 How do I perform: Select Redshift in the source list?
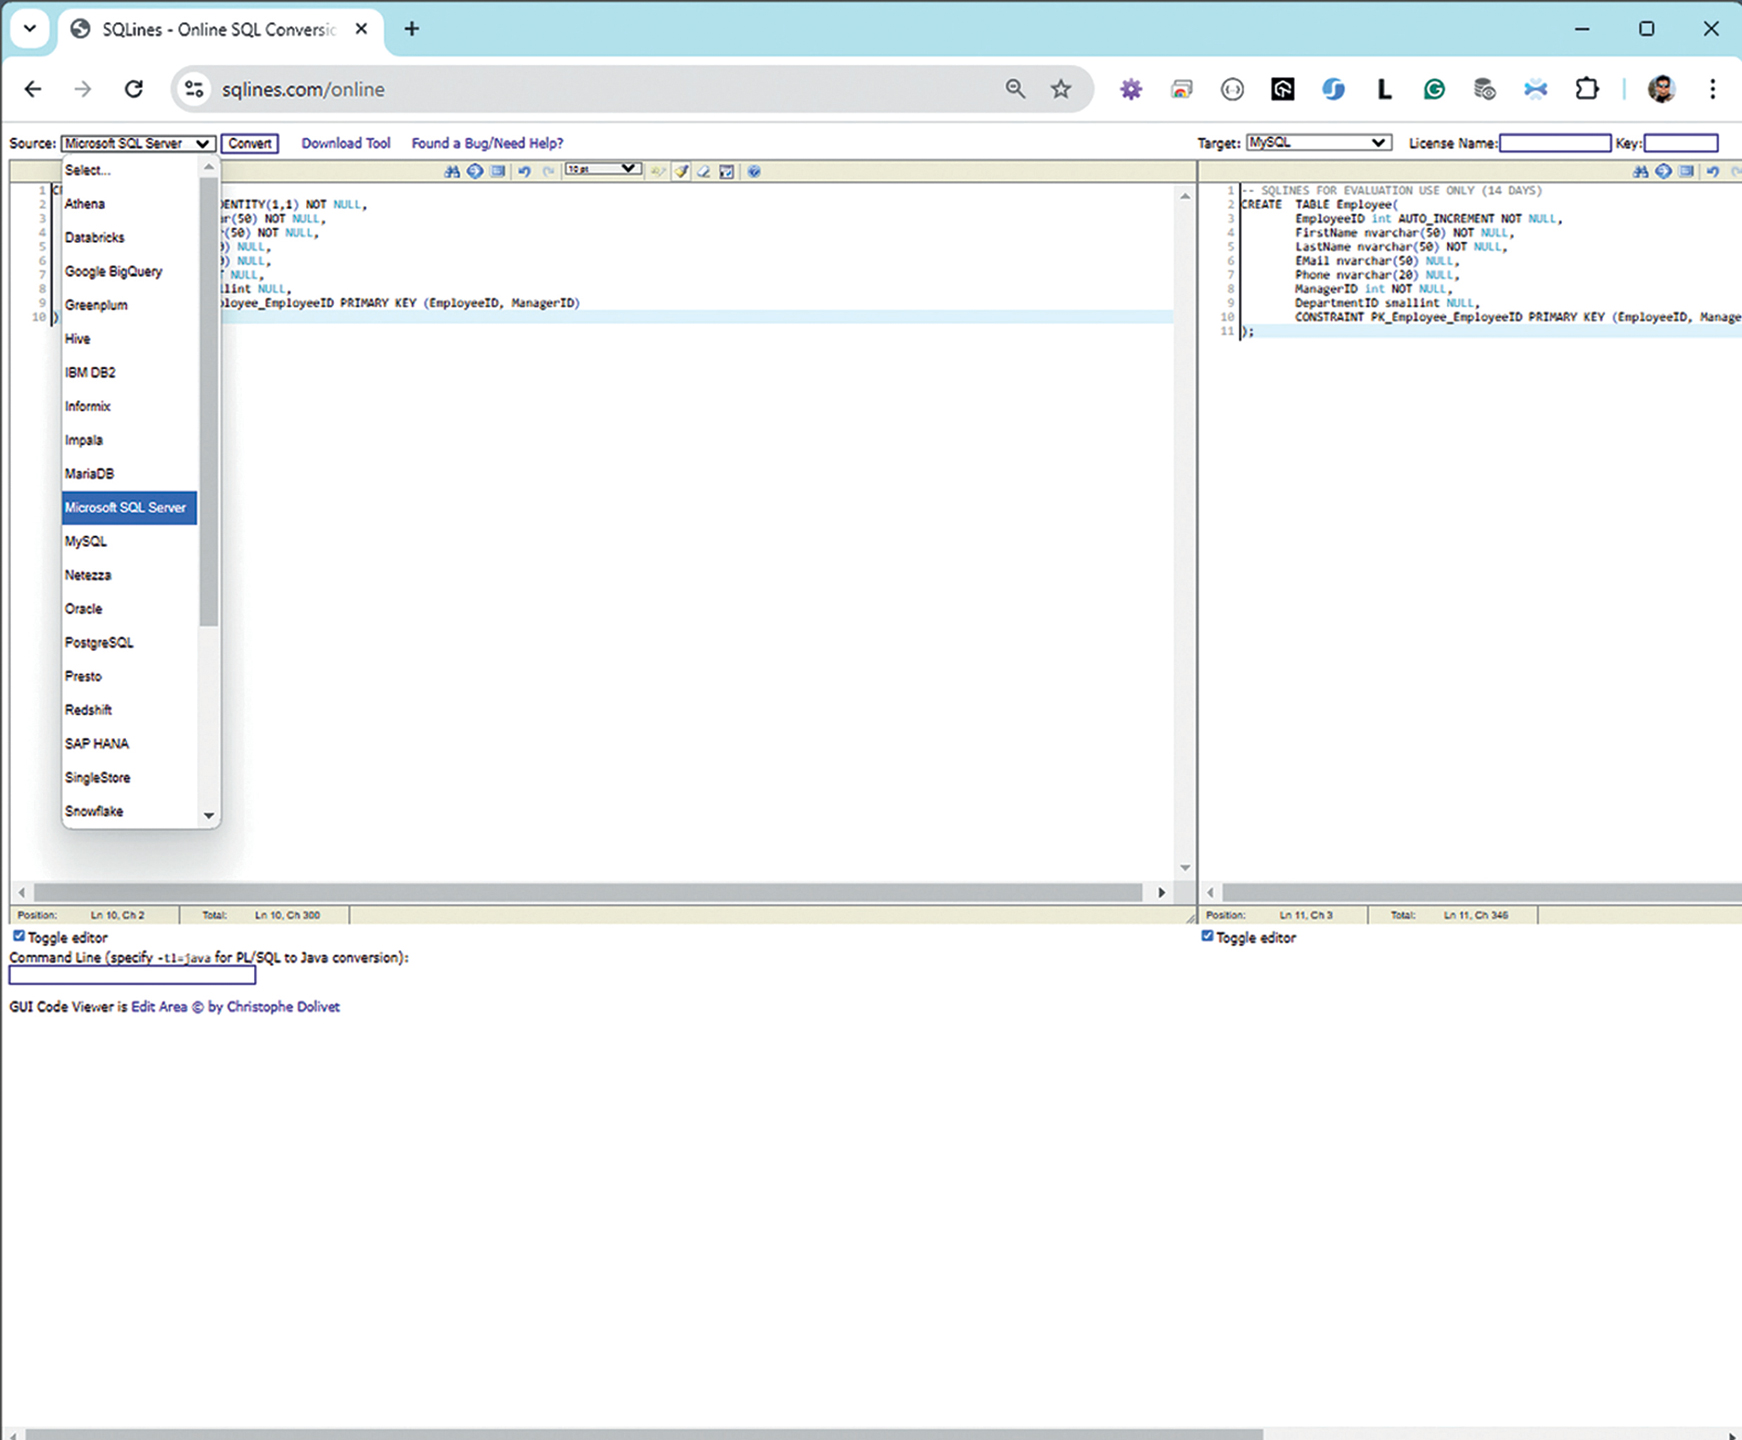pos(129,710)
